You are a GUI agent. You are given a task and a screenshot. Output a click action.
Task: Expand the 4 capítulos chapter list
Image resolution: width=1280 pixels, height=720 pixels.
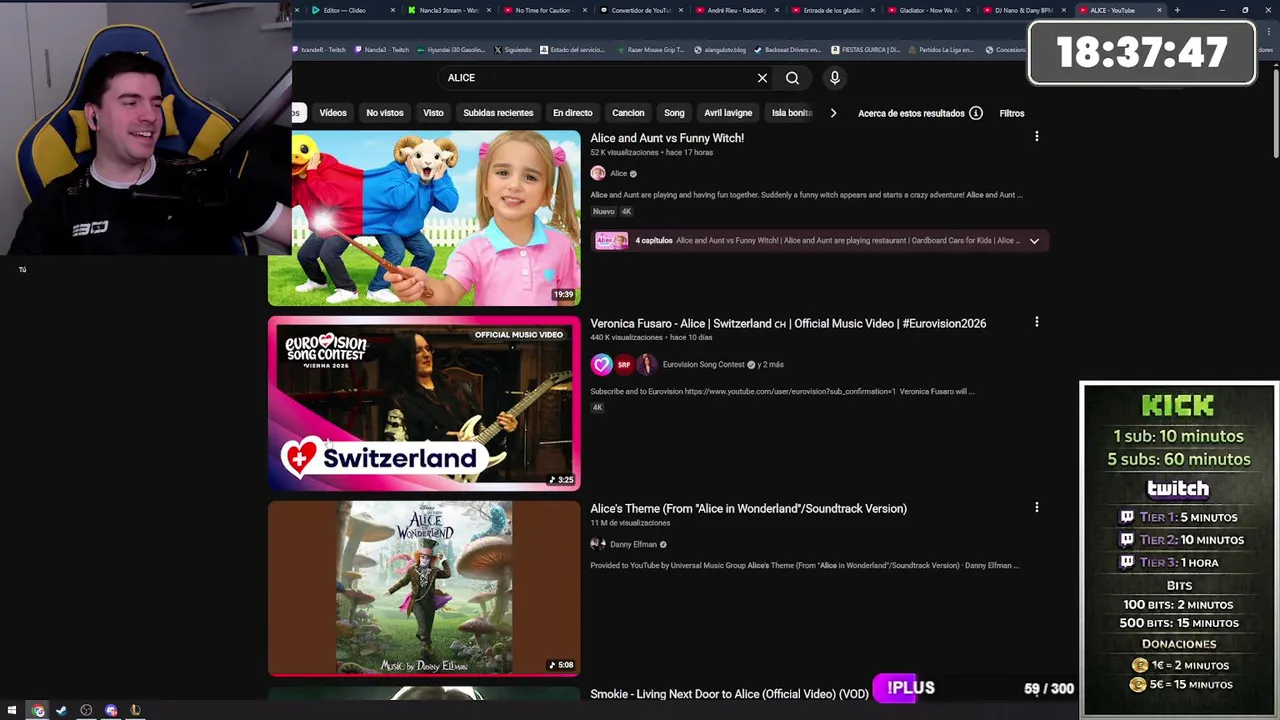coord(1034,241)
